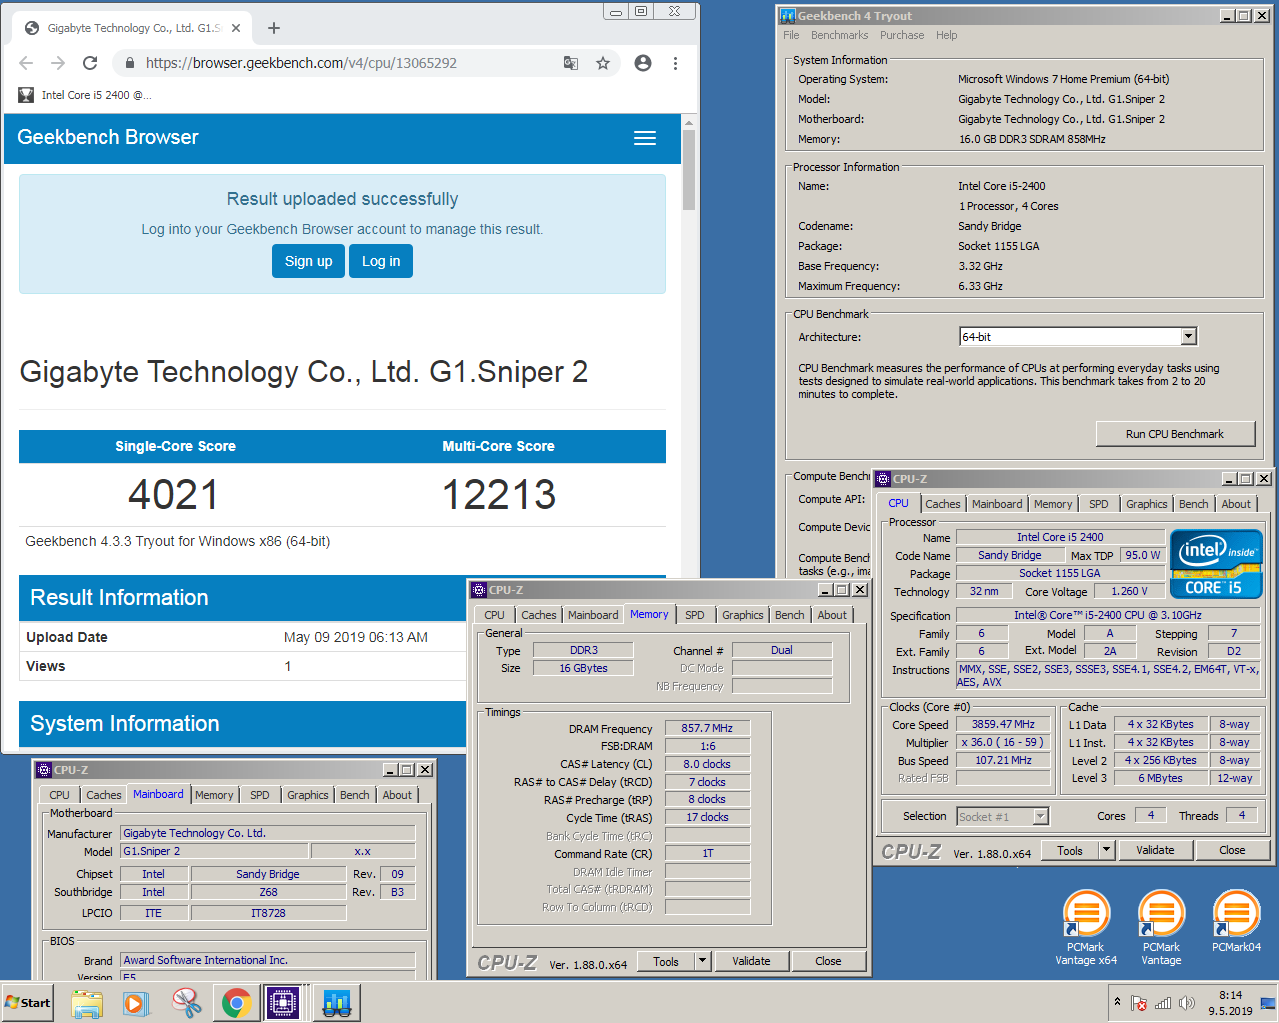Open the Geekbench Help menu
1279x1023 pixels.
pos(946,35)
